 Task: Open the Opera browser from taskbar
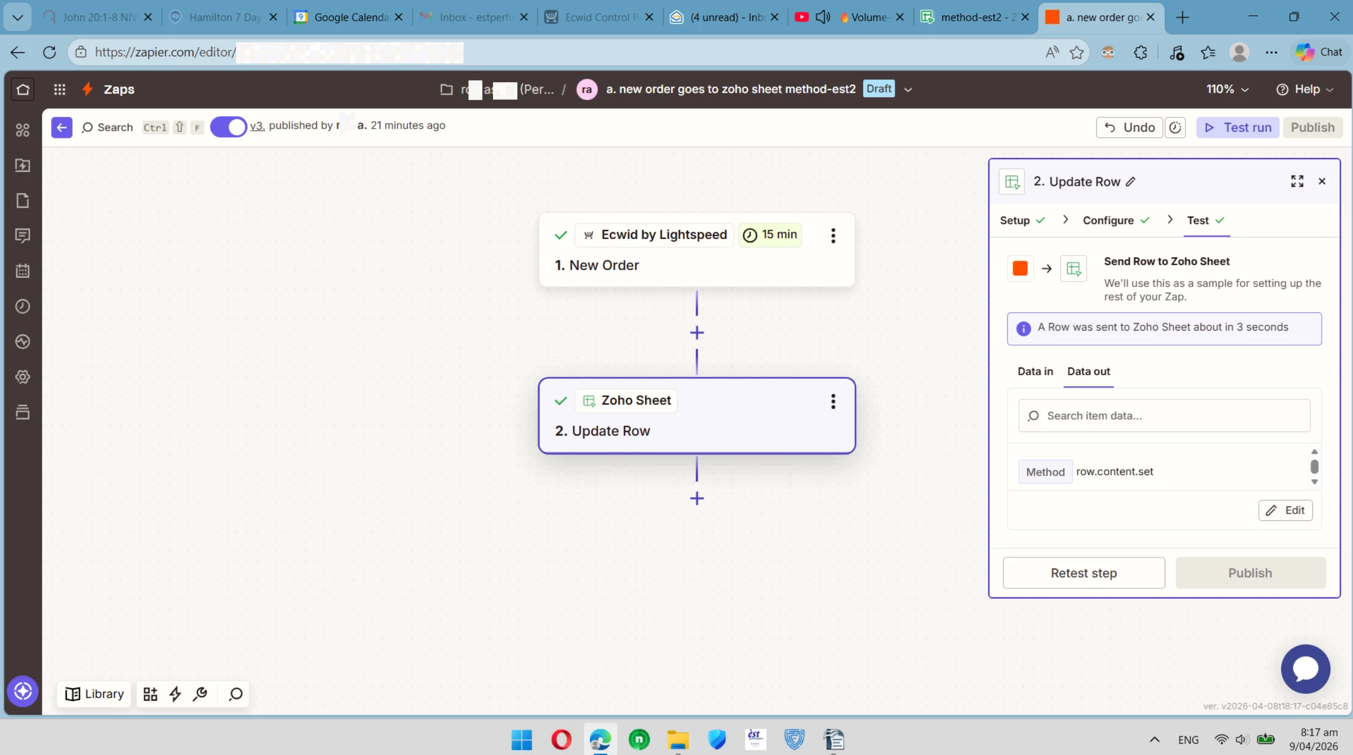(x=561, y=740)
